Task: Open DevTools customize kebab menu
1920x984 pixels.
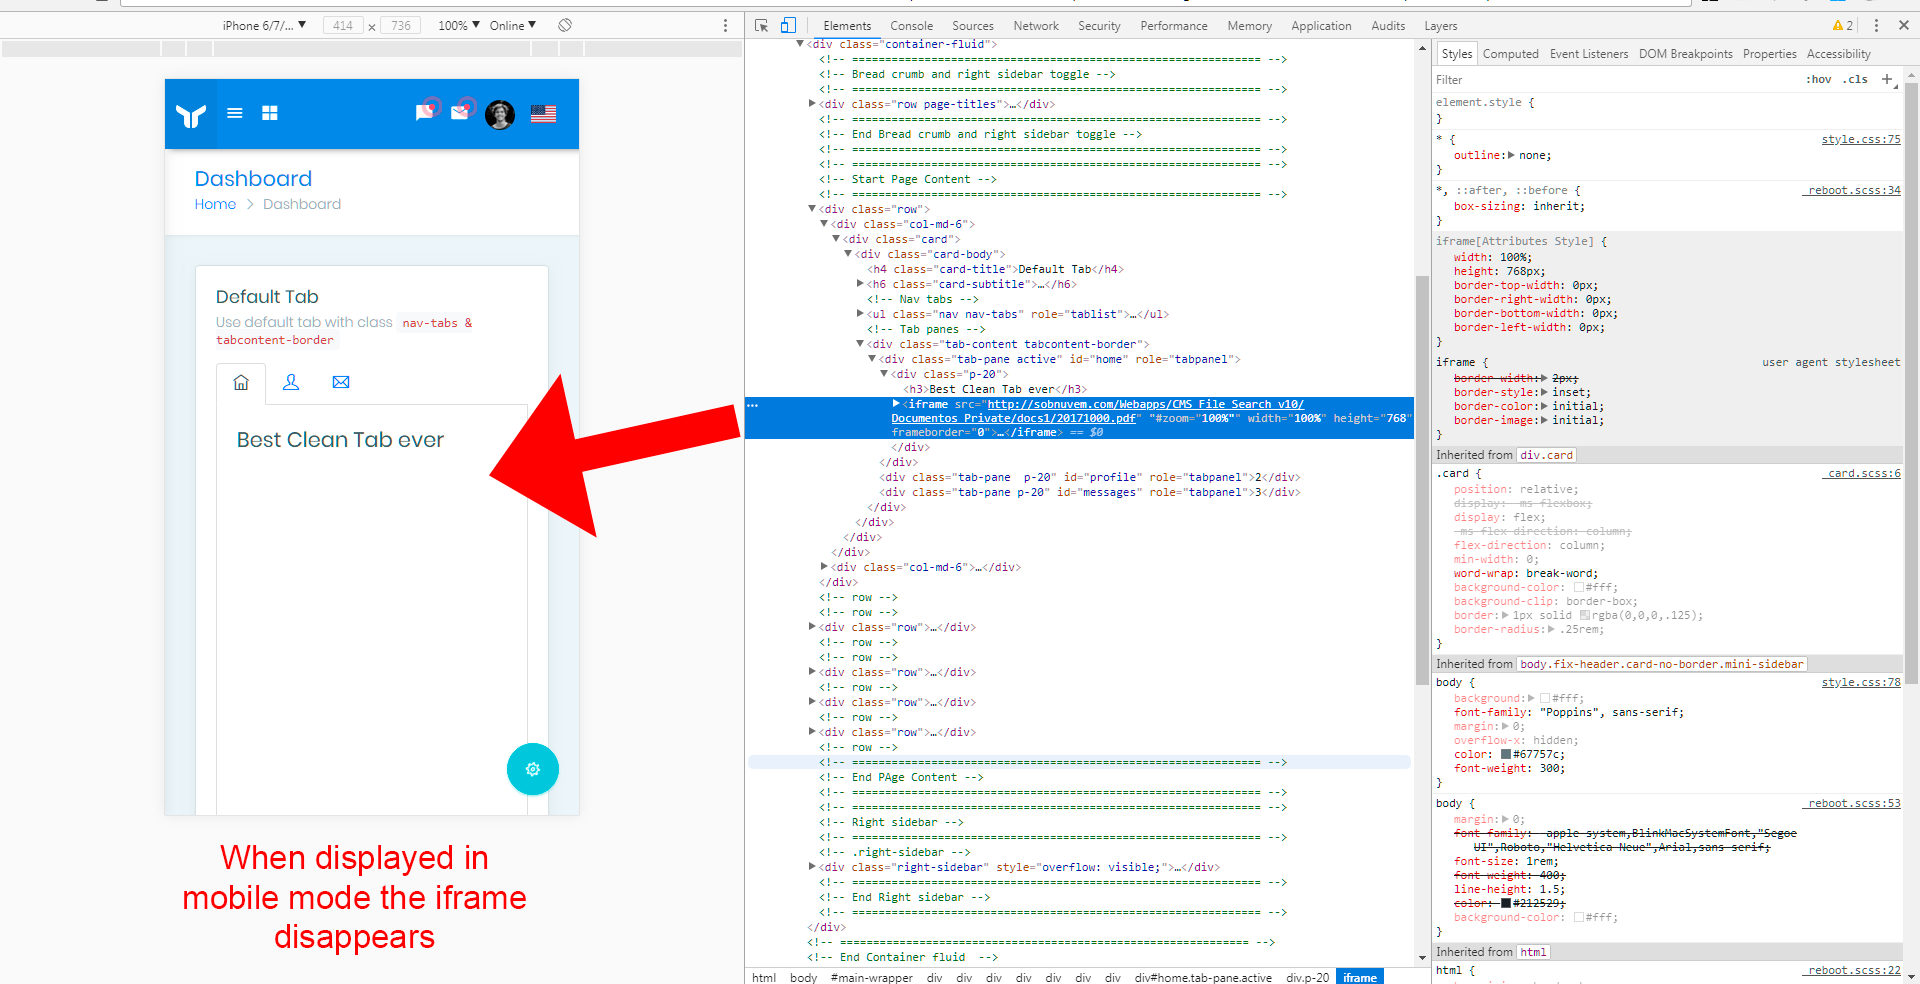Action: (1876, 25)
